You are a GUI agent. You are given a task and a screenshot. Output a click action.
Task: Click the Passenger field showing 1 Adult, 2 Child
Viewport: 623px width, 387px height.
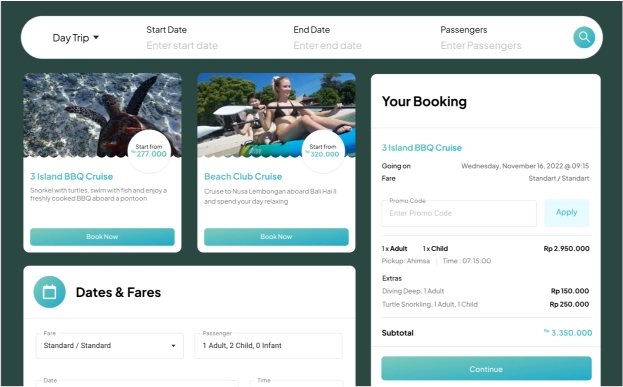tap(268, 346)
